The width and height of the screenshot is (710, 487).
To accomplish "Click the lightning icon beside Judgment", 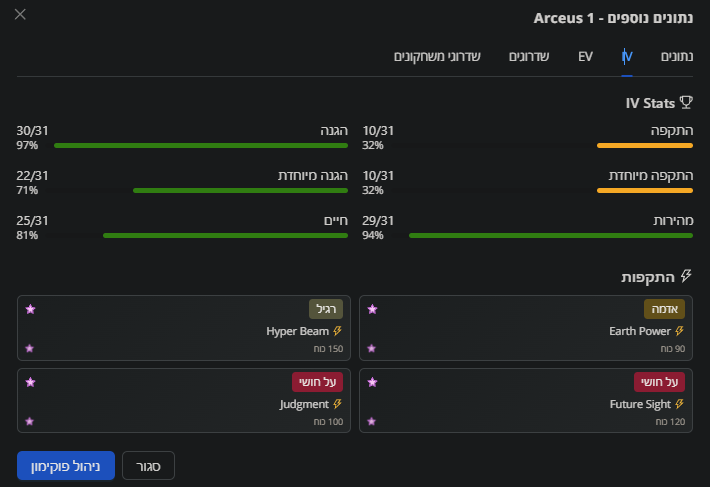I will point(337,404).
